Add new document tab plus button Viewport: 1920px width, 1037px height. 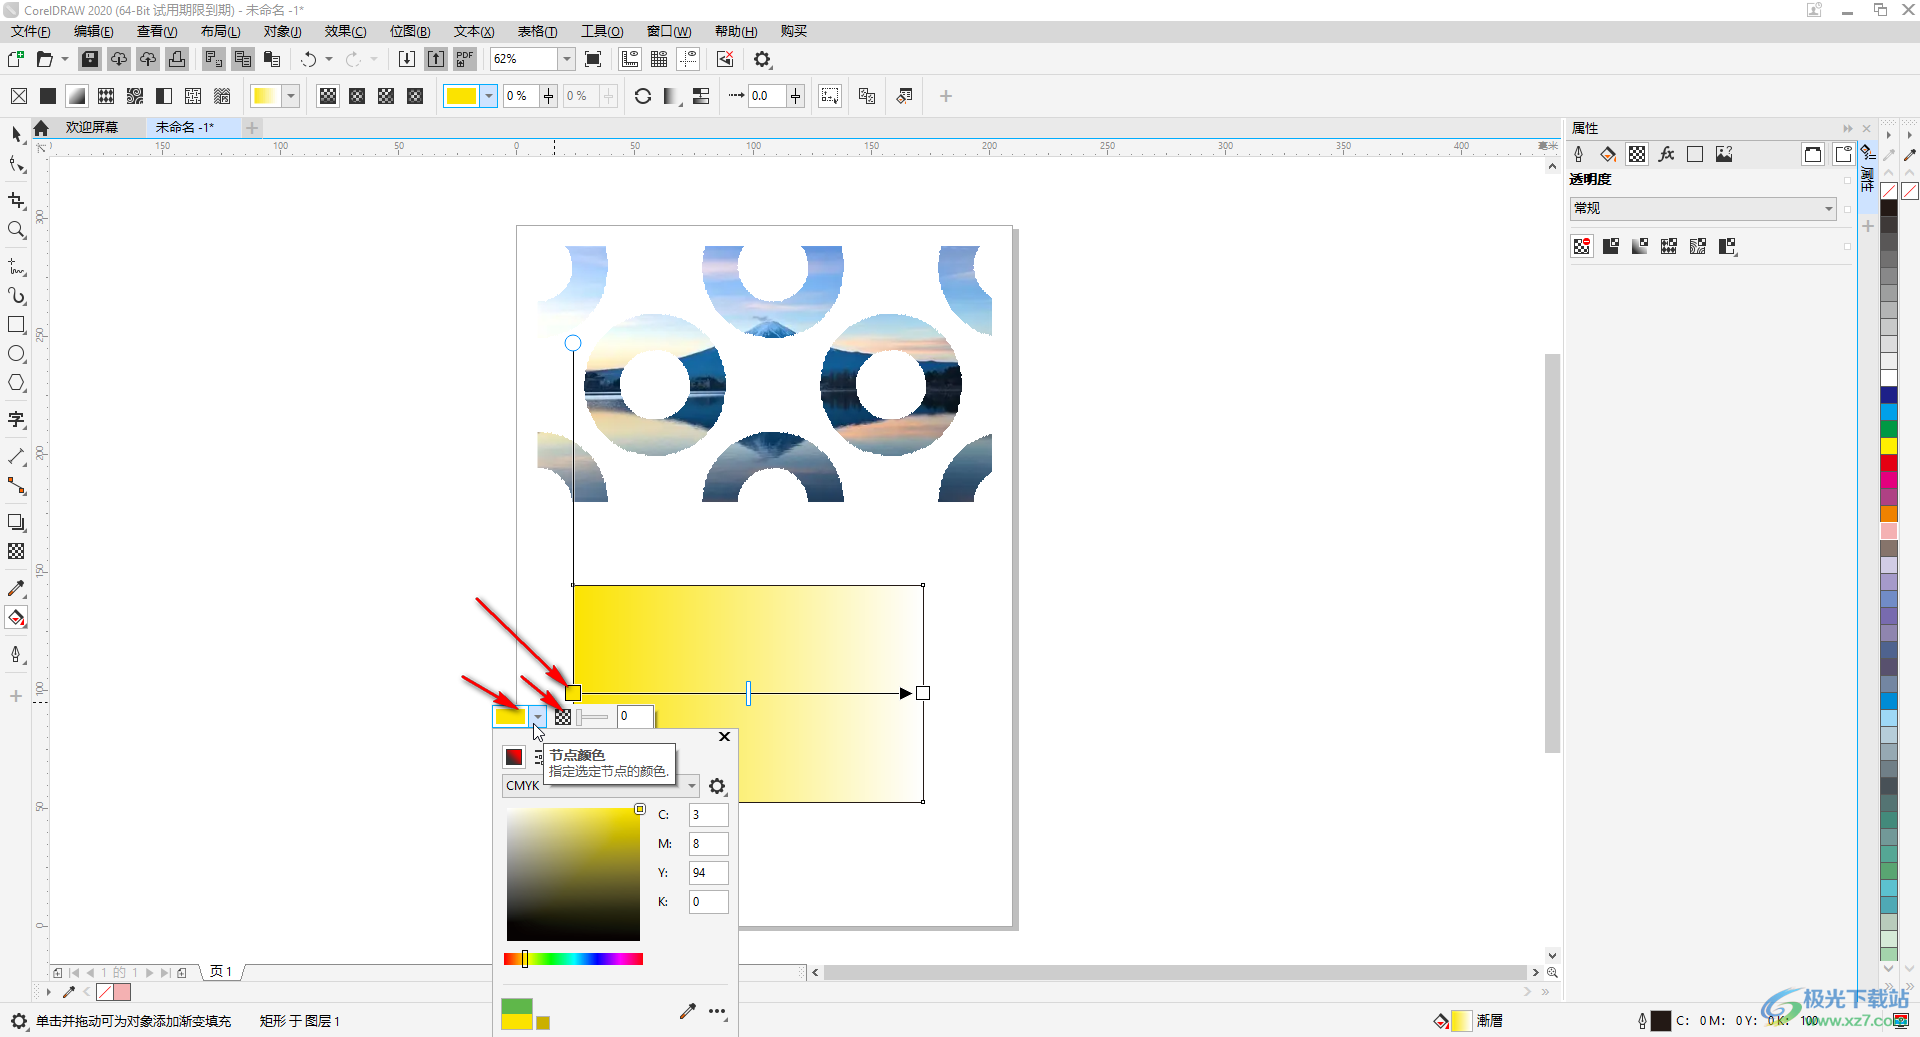pos(252,127)
